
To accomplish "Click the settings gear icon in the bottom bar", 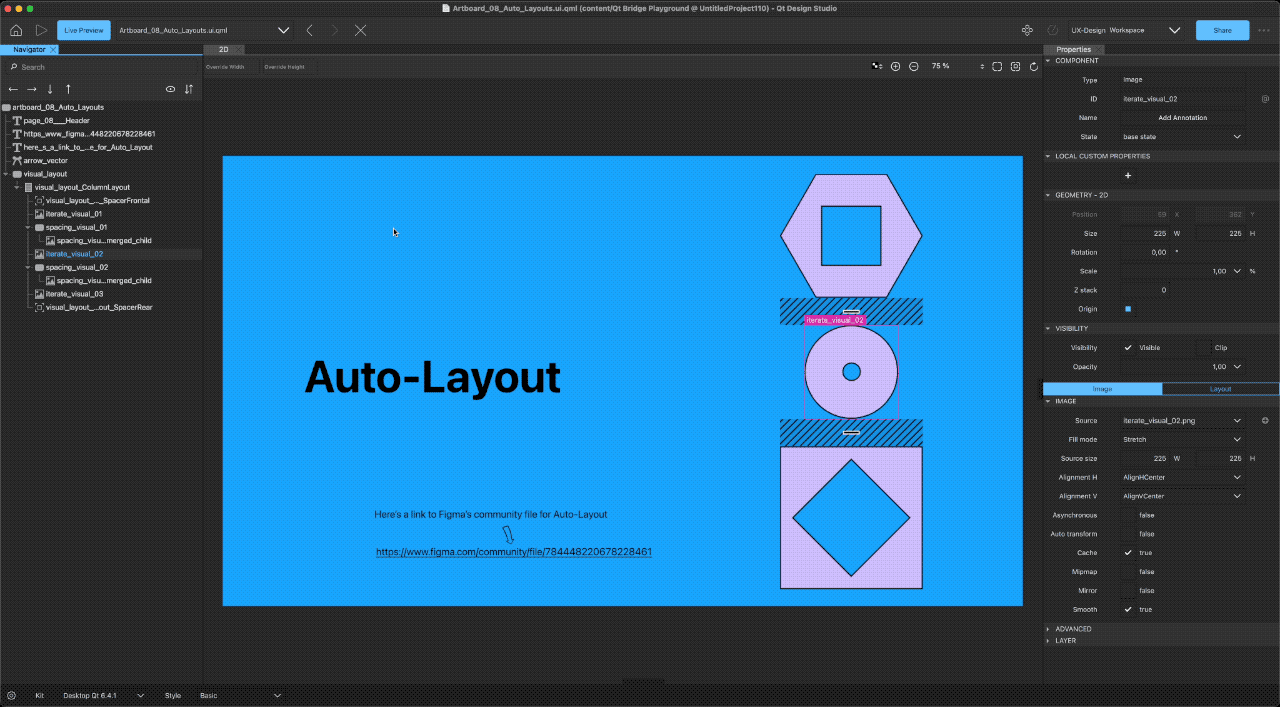I will (x=11, y=695).
